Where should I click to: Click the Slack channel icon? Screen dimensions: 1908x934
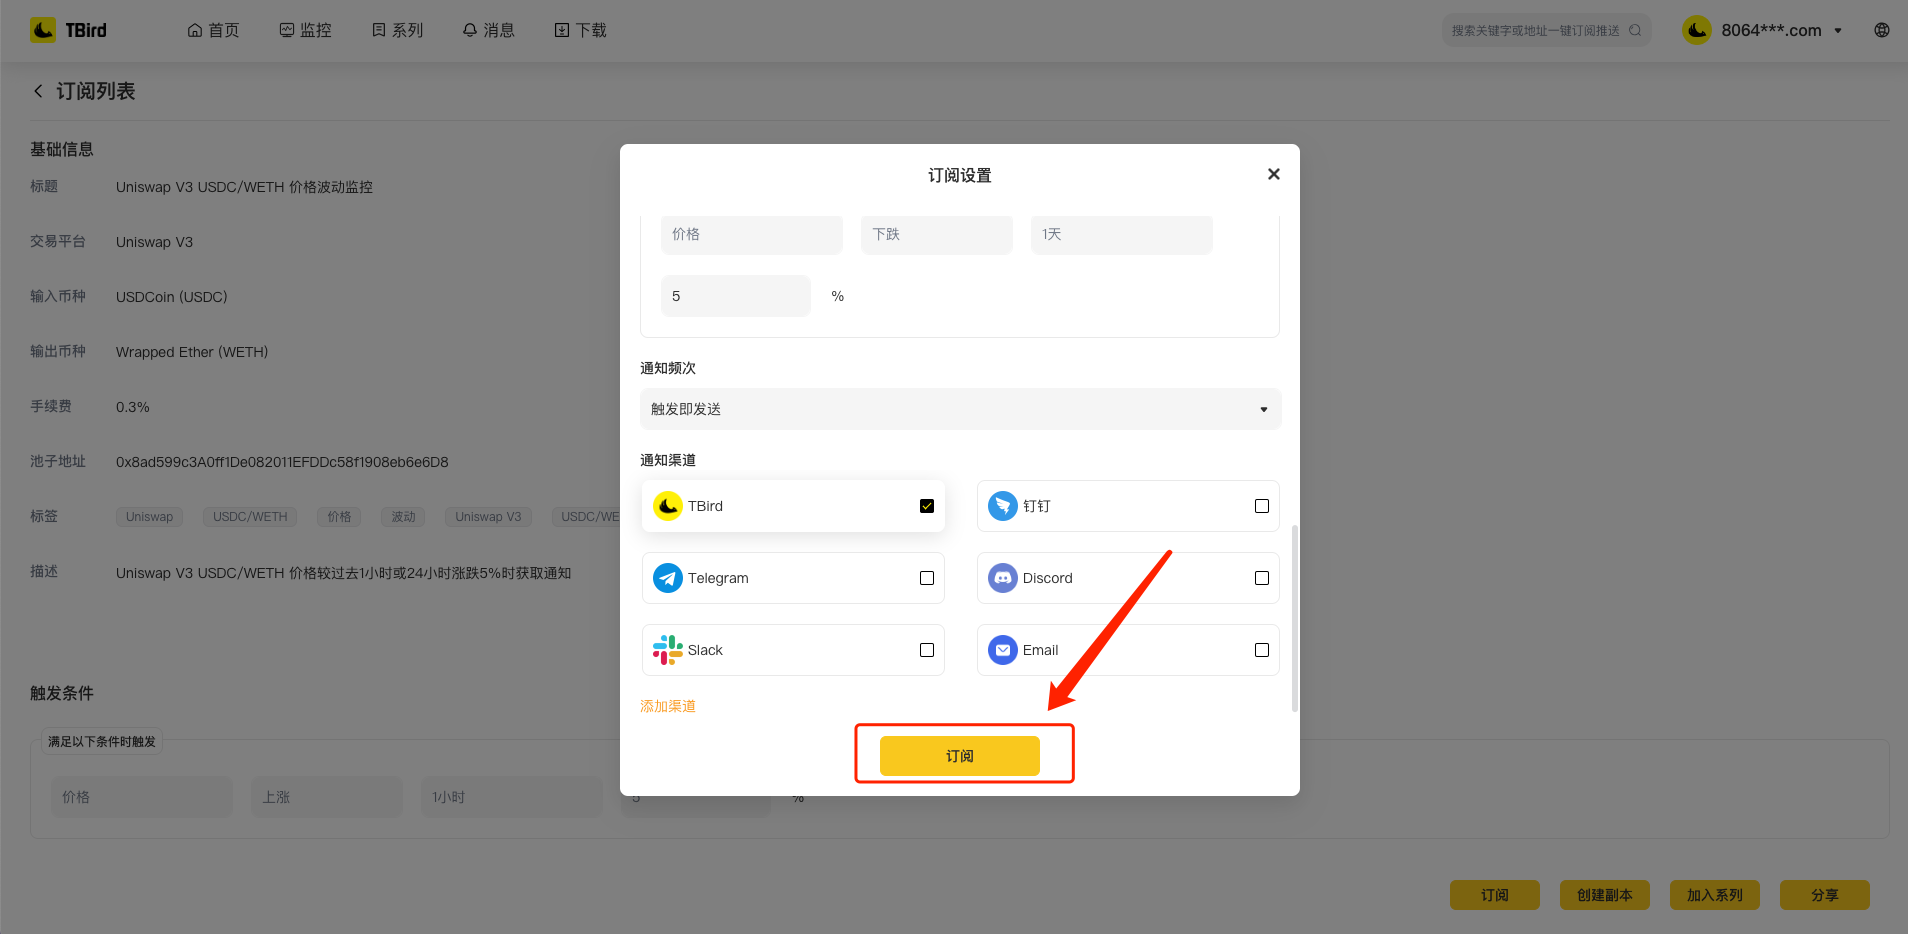pos(667,650)
